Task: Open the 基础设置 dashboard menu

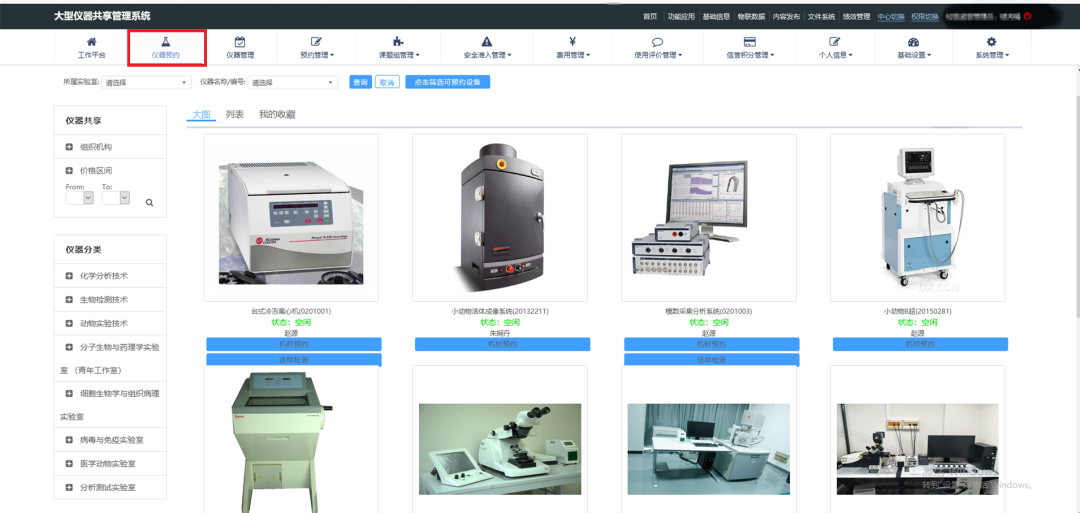Action: (913, 47)
